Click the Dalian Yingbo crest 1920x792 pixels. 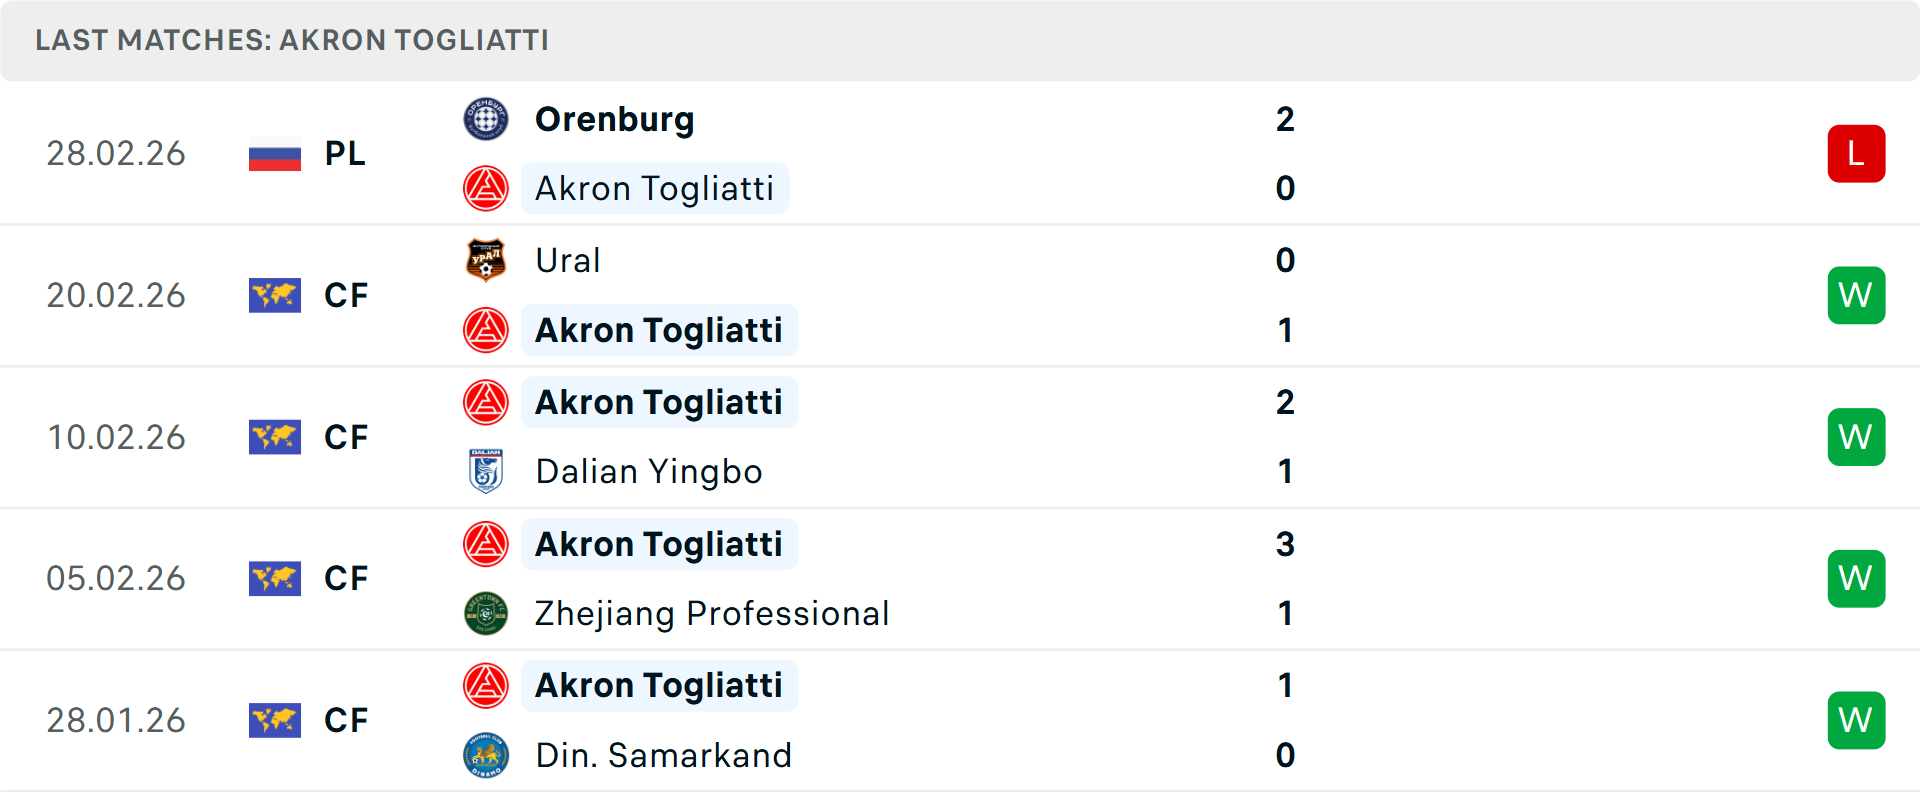[x=486, y=471]
